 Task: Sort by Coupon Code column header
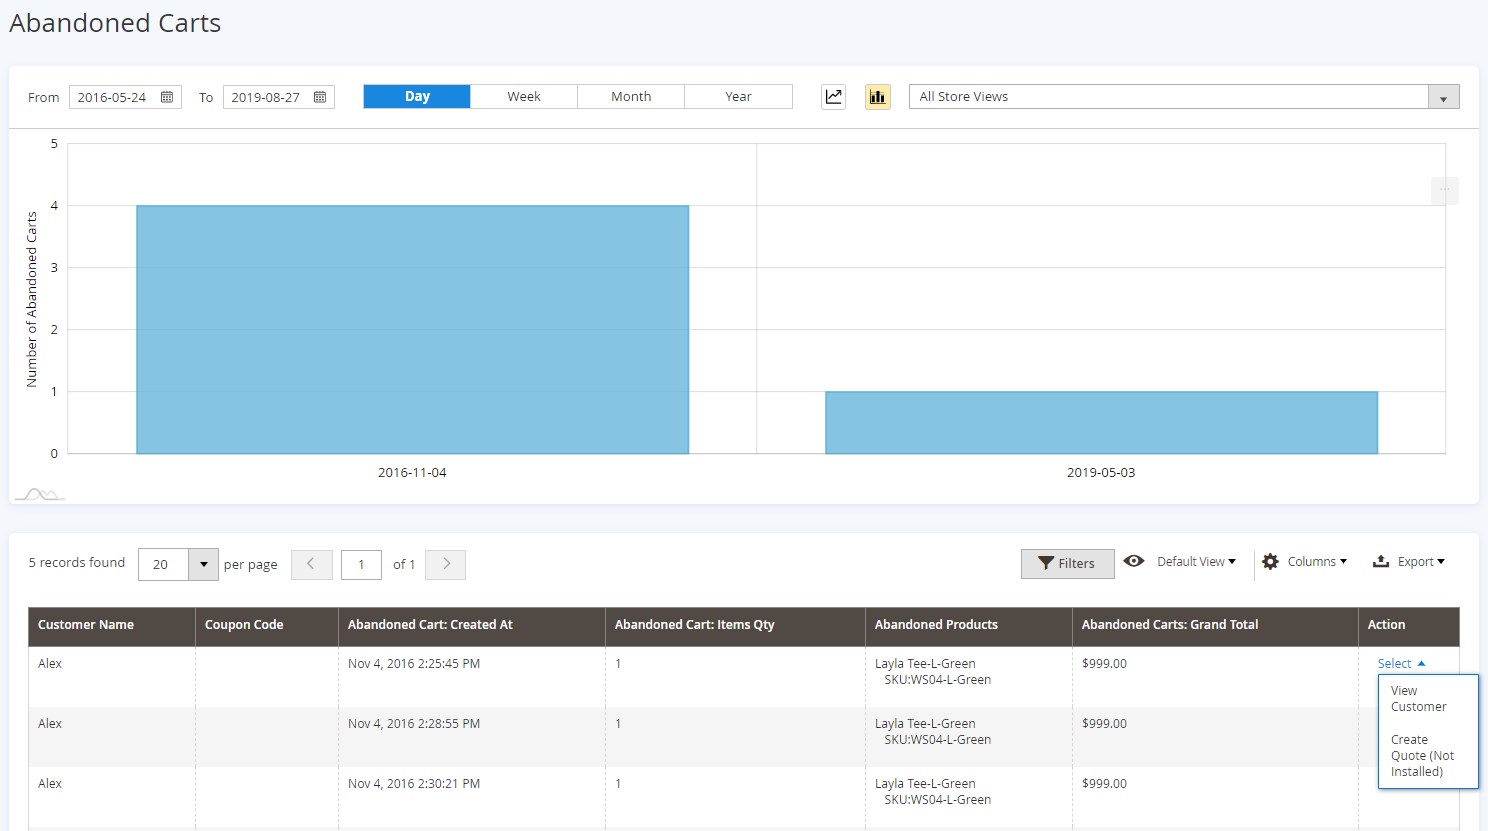(x=266, y=625)
